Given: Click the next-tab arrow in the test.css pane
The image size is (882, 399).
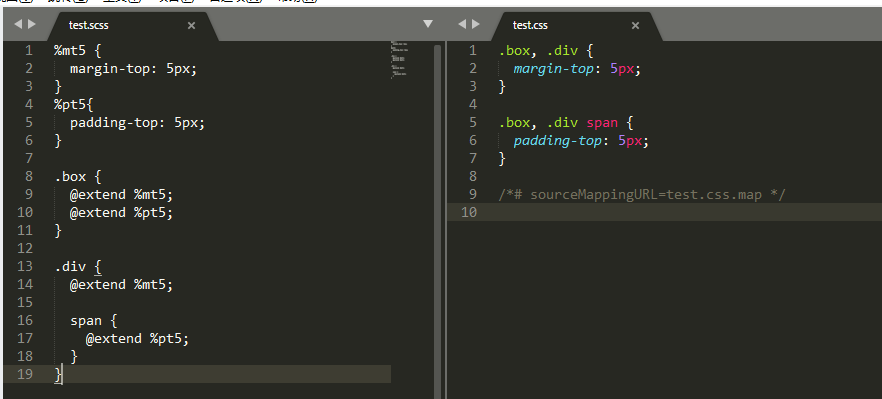Looking at the screenshot, I should 476,24.
